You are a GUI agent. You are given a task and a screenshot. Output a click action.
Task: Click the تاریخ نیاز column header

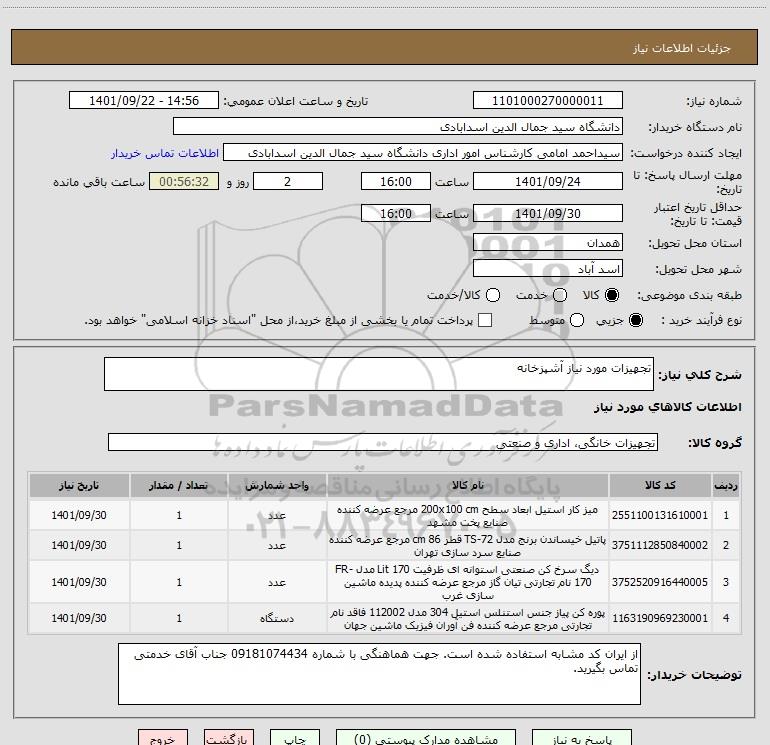point(79,485)
